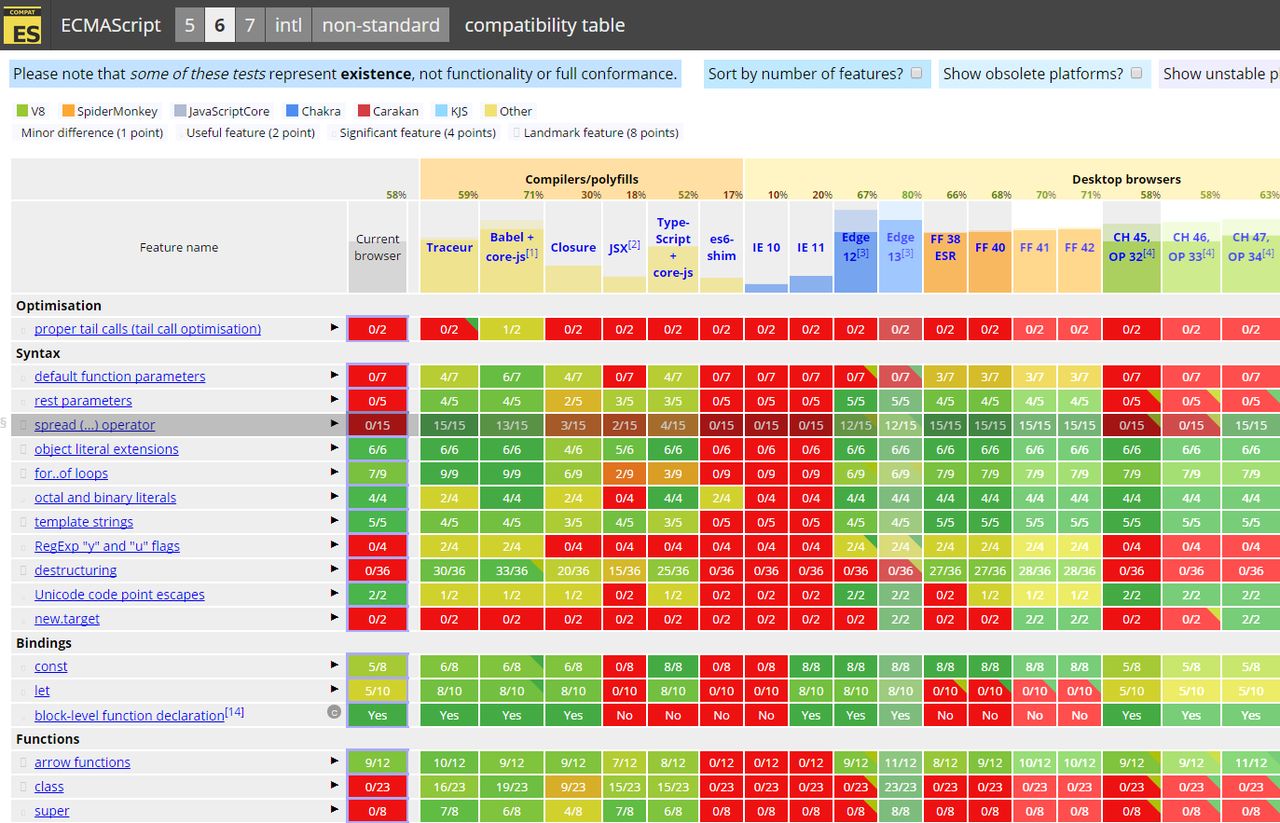Follow block-level function declaration link
This screenshot has height=823, width=1280.
pyautogui.click(x=129, y=715)
